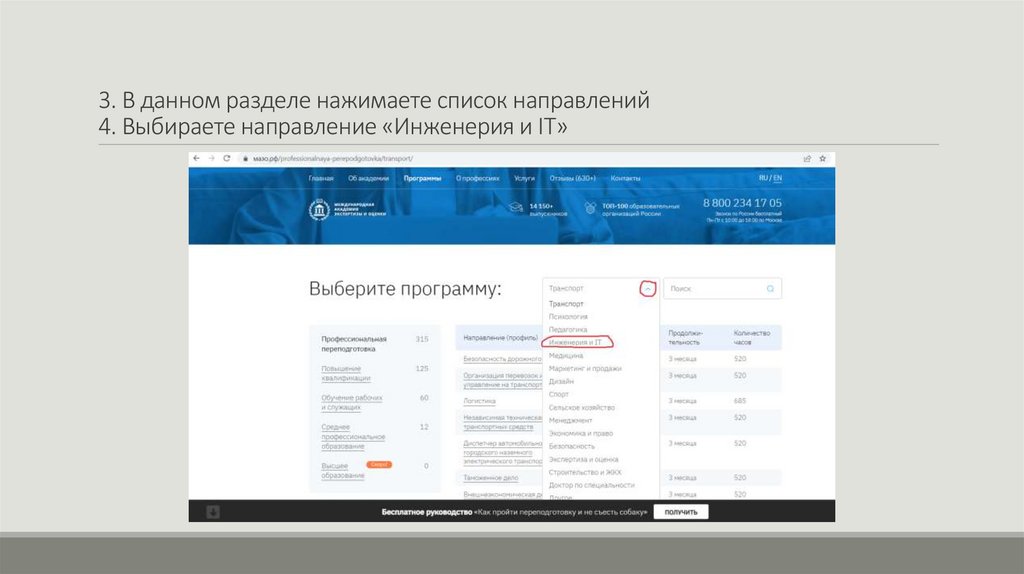Viewport: 1024px width, 574px height.
Task: Select Инженерия и IT direction
Action: 575,342
